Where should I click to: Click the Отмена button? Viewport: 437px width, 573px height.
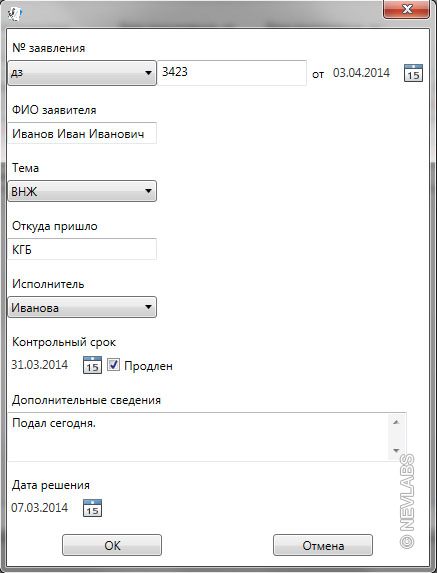(323, 545)
